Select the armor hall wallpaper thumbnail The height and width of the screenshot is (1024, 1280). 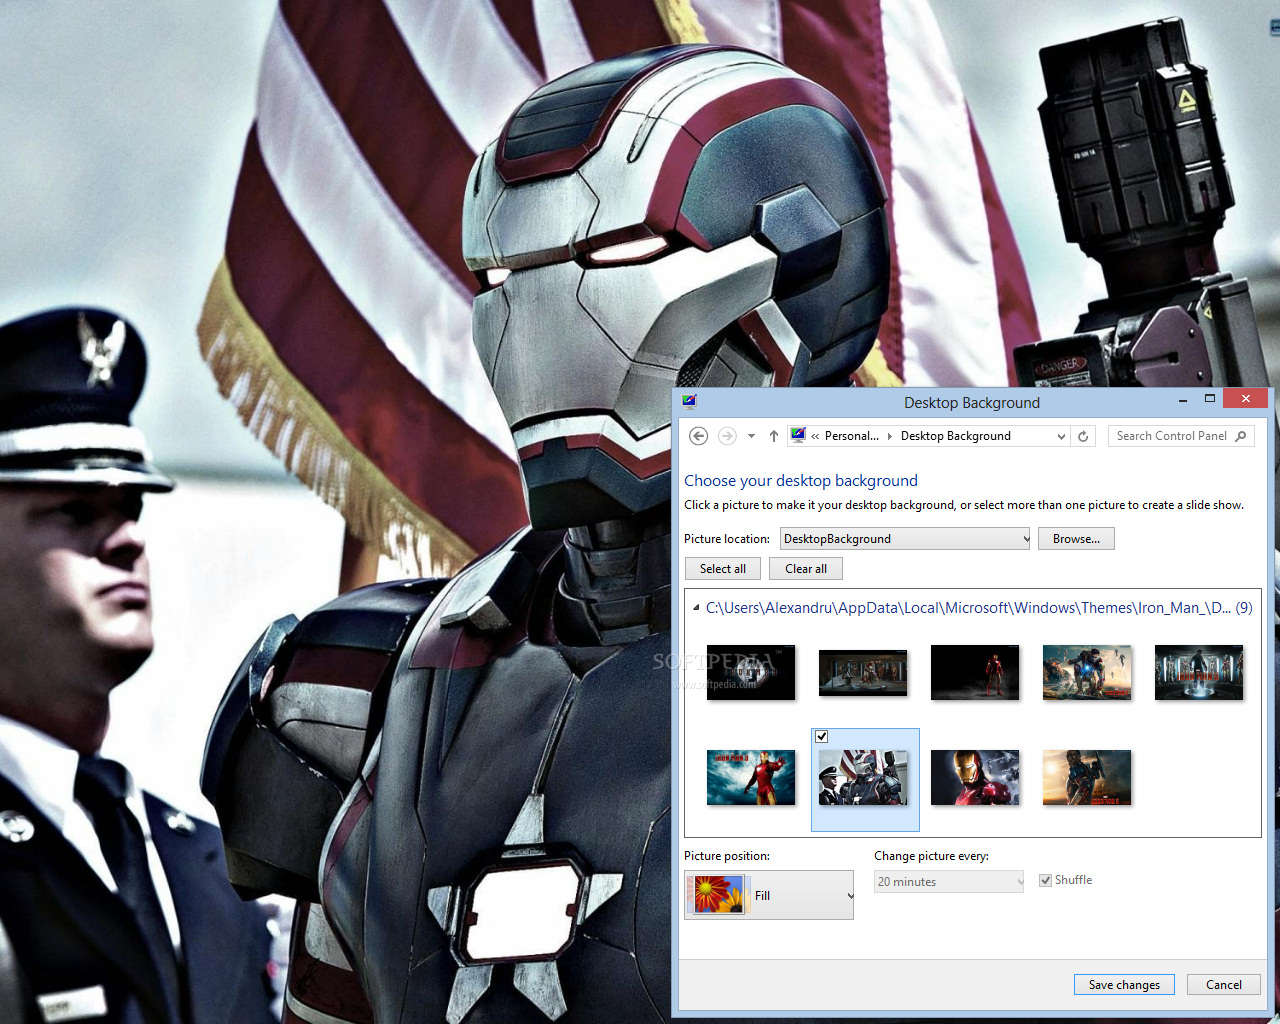coord(863,673)
